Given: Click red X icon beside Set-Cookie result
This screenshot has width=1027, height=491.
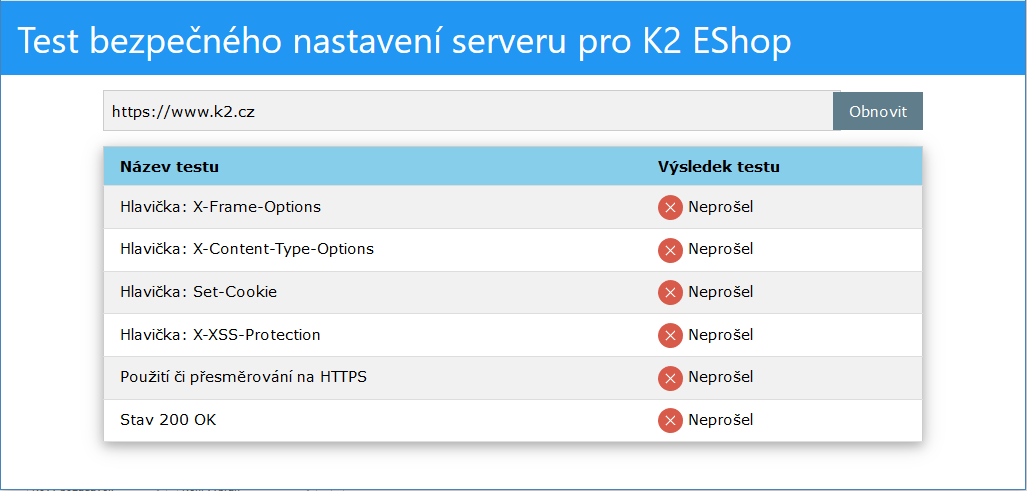Looking at the screenshot, I should pos(670,293).
